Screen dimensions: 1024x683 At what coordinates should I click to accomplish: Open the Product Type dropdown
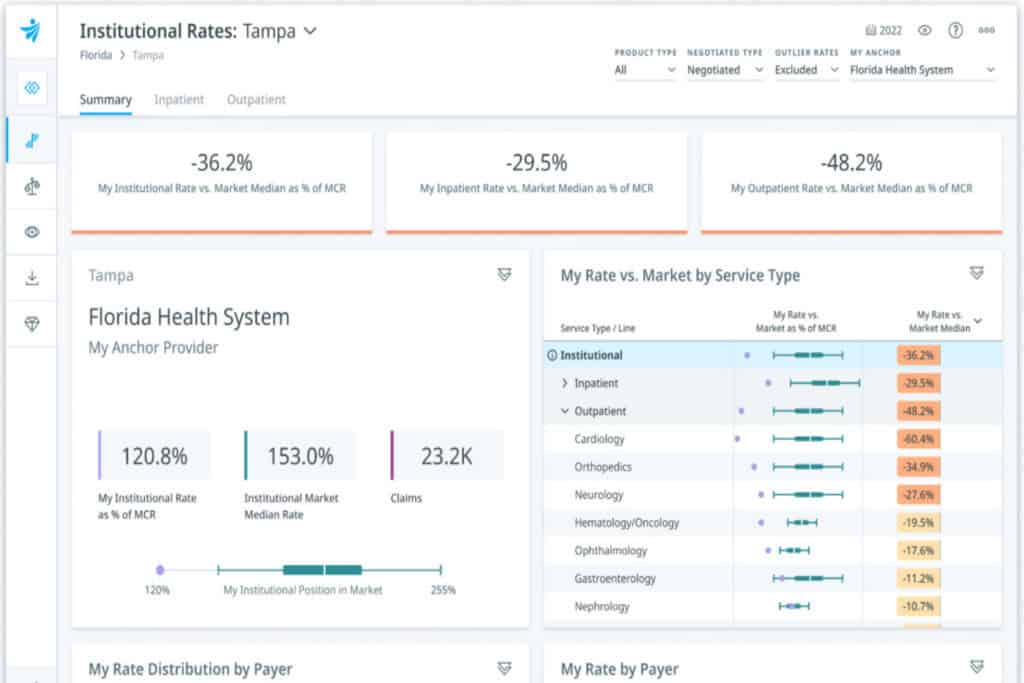(x=645, y=70)
